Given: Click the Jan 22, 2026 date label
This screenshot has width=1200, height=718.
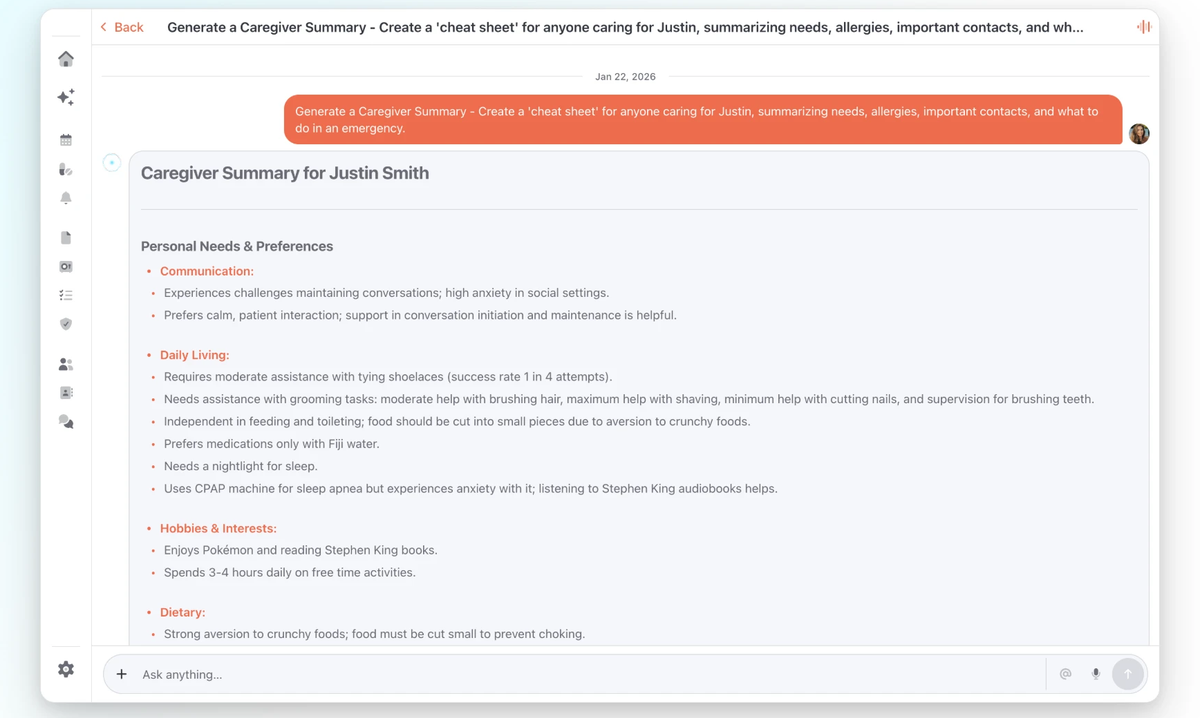Looking at the screenshot, I should [625, 76].
